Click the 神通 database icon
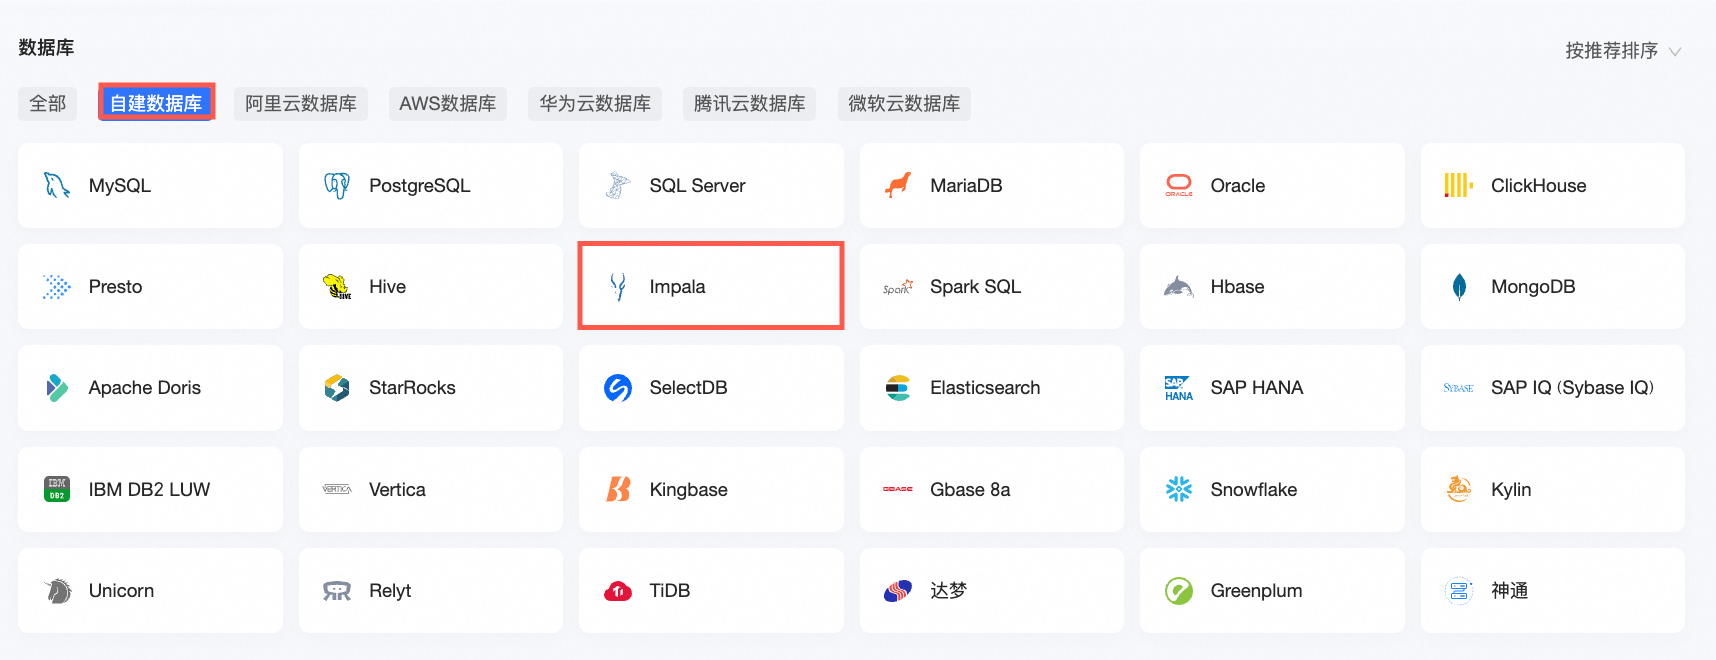The height and width of the screenshot is (660, 1716). [x=1459, y=591]
